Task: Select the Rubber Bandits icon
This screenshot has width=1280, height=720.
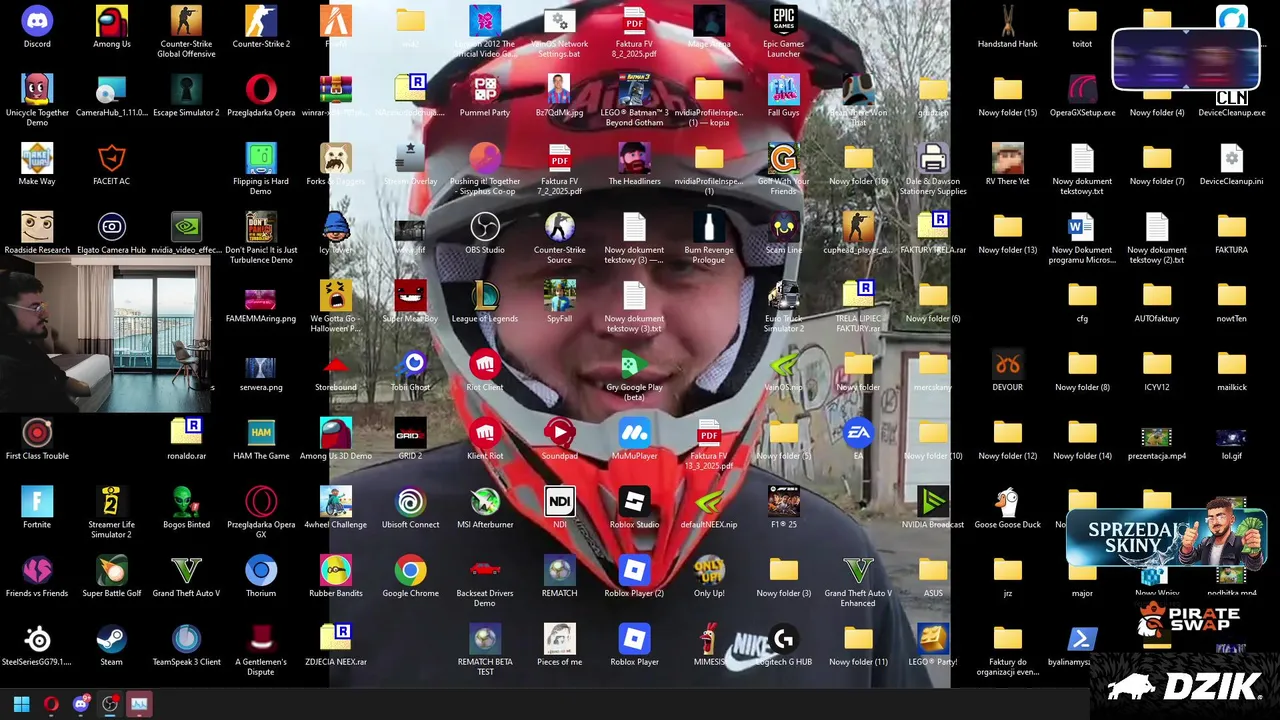Action: (335, 576)
